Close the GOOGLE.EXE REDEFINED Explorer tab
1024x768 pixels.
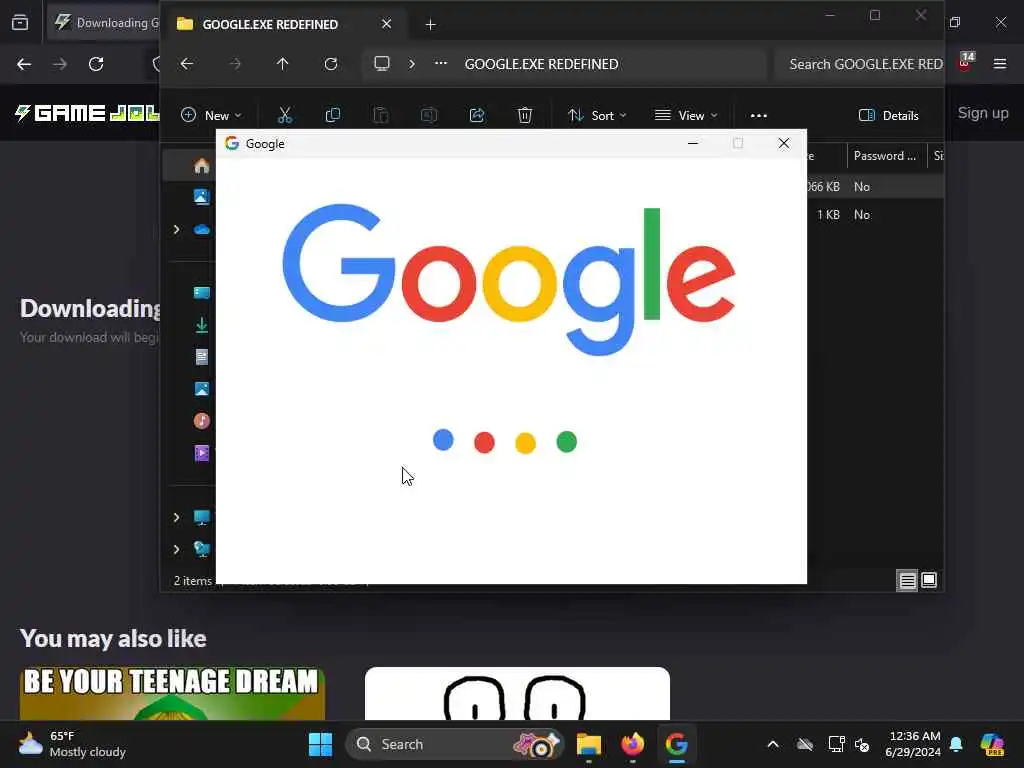point(387,24)
